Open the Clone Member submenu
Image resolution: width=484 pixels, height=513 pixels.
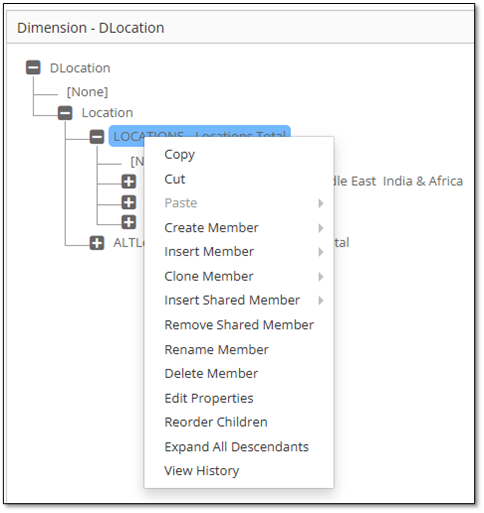point(239,277)
